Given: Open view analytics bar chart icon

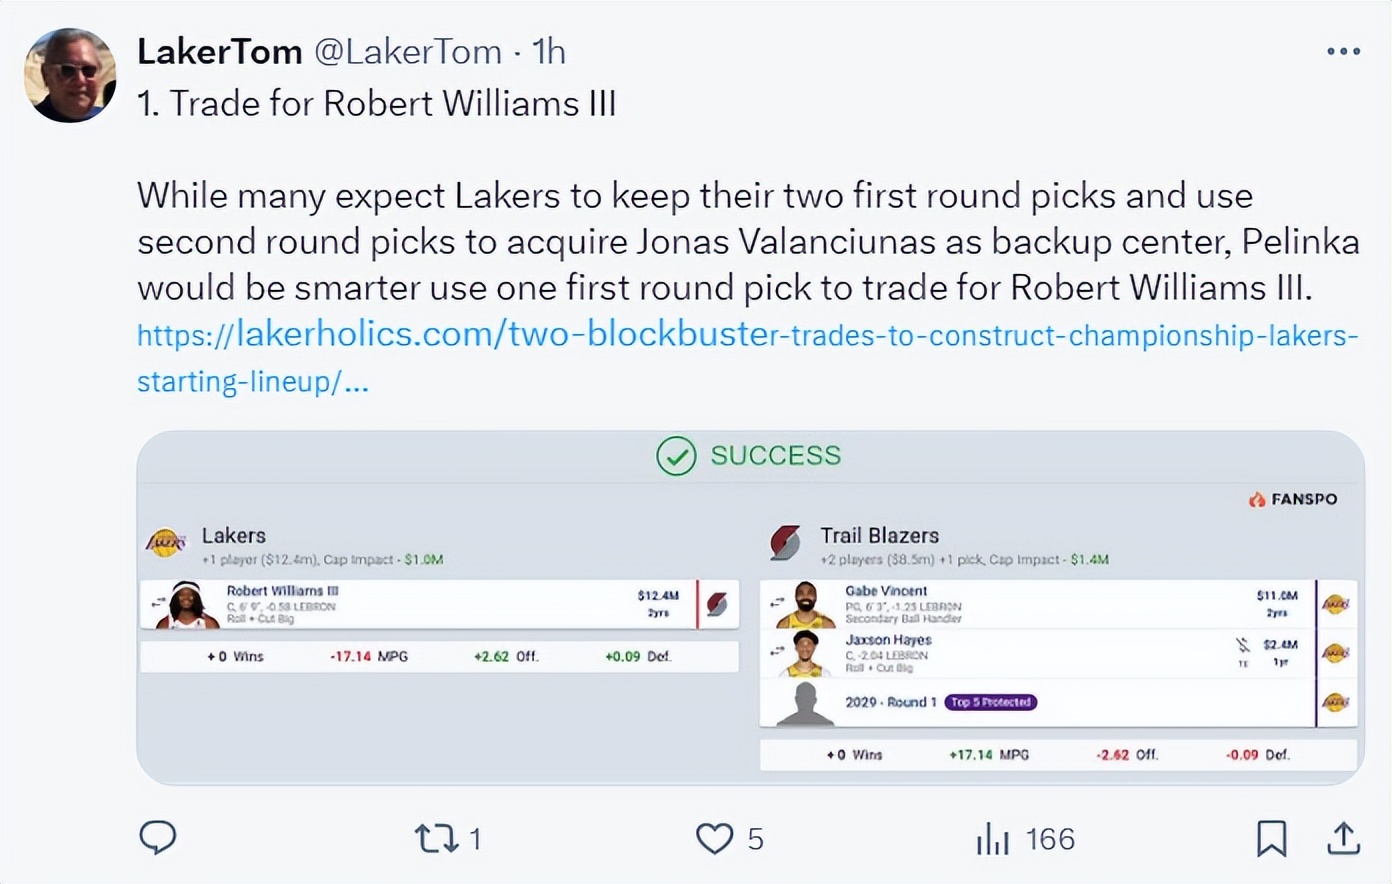Looking at the screenshot, I should (x=993, y=838).
